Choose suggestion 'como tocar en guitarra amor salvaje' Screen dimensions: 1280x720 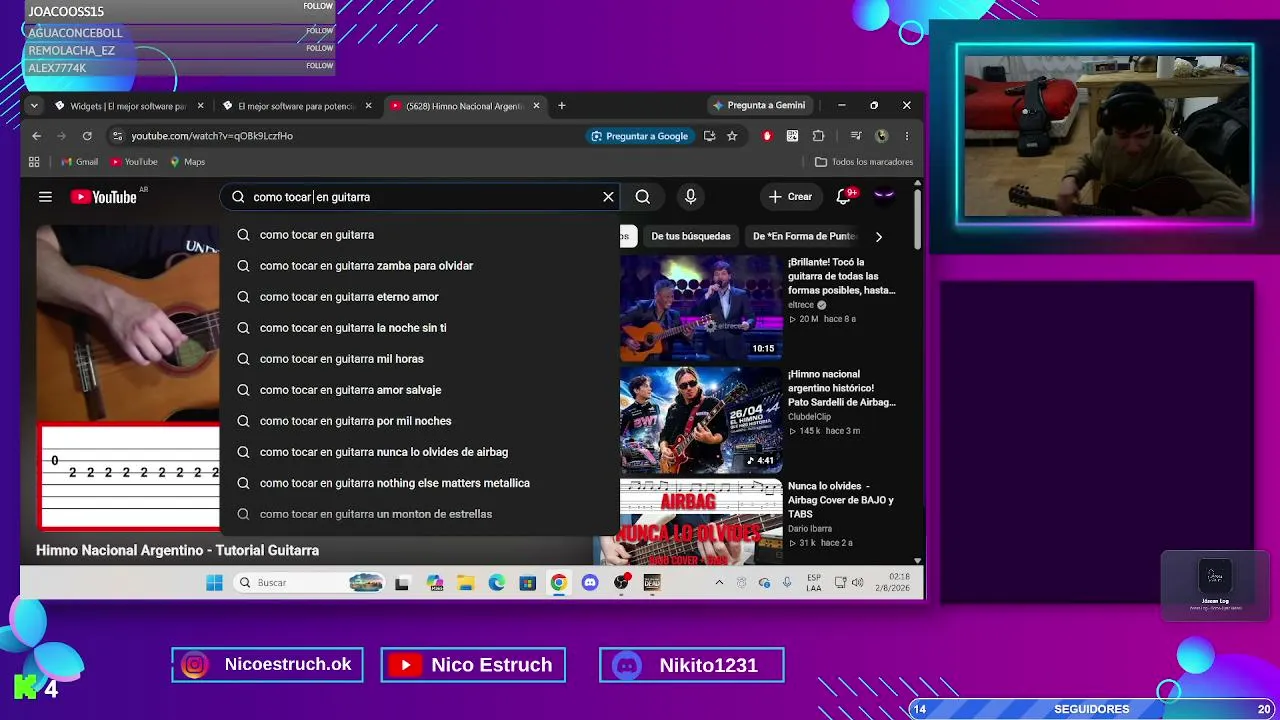[x=420, y=390]
